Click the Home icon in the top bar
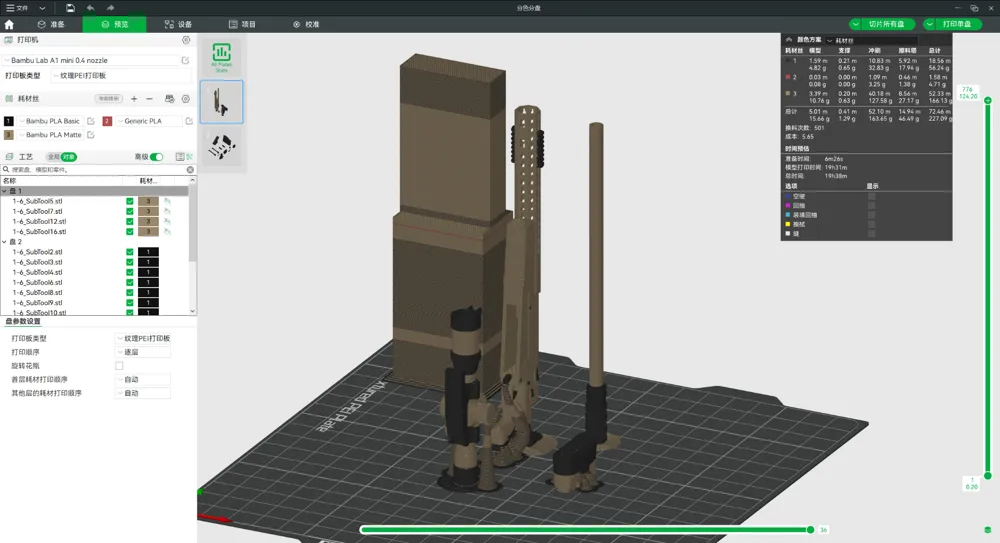Screen dimensions: 1000x543 click(9, 24)
